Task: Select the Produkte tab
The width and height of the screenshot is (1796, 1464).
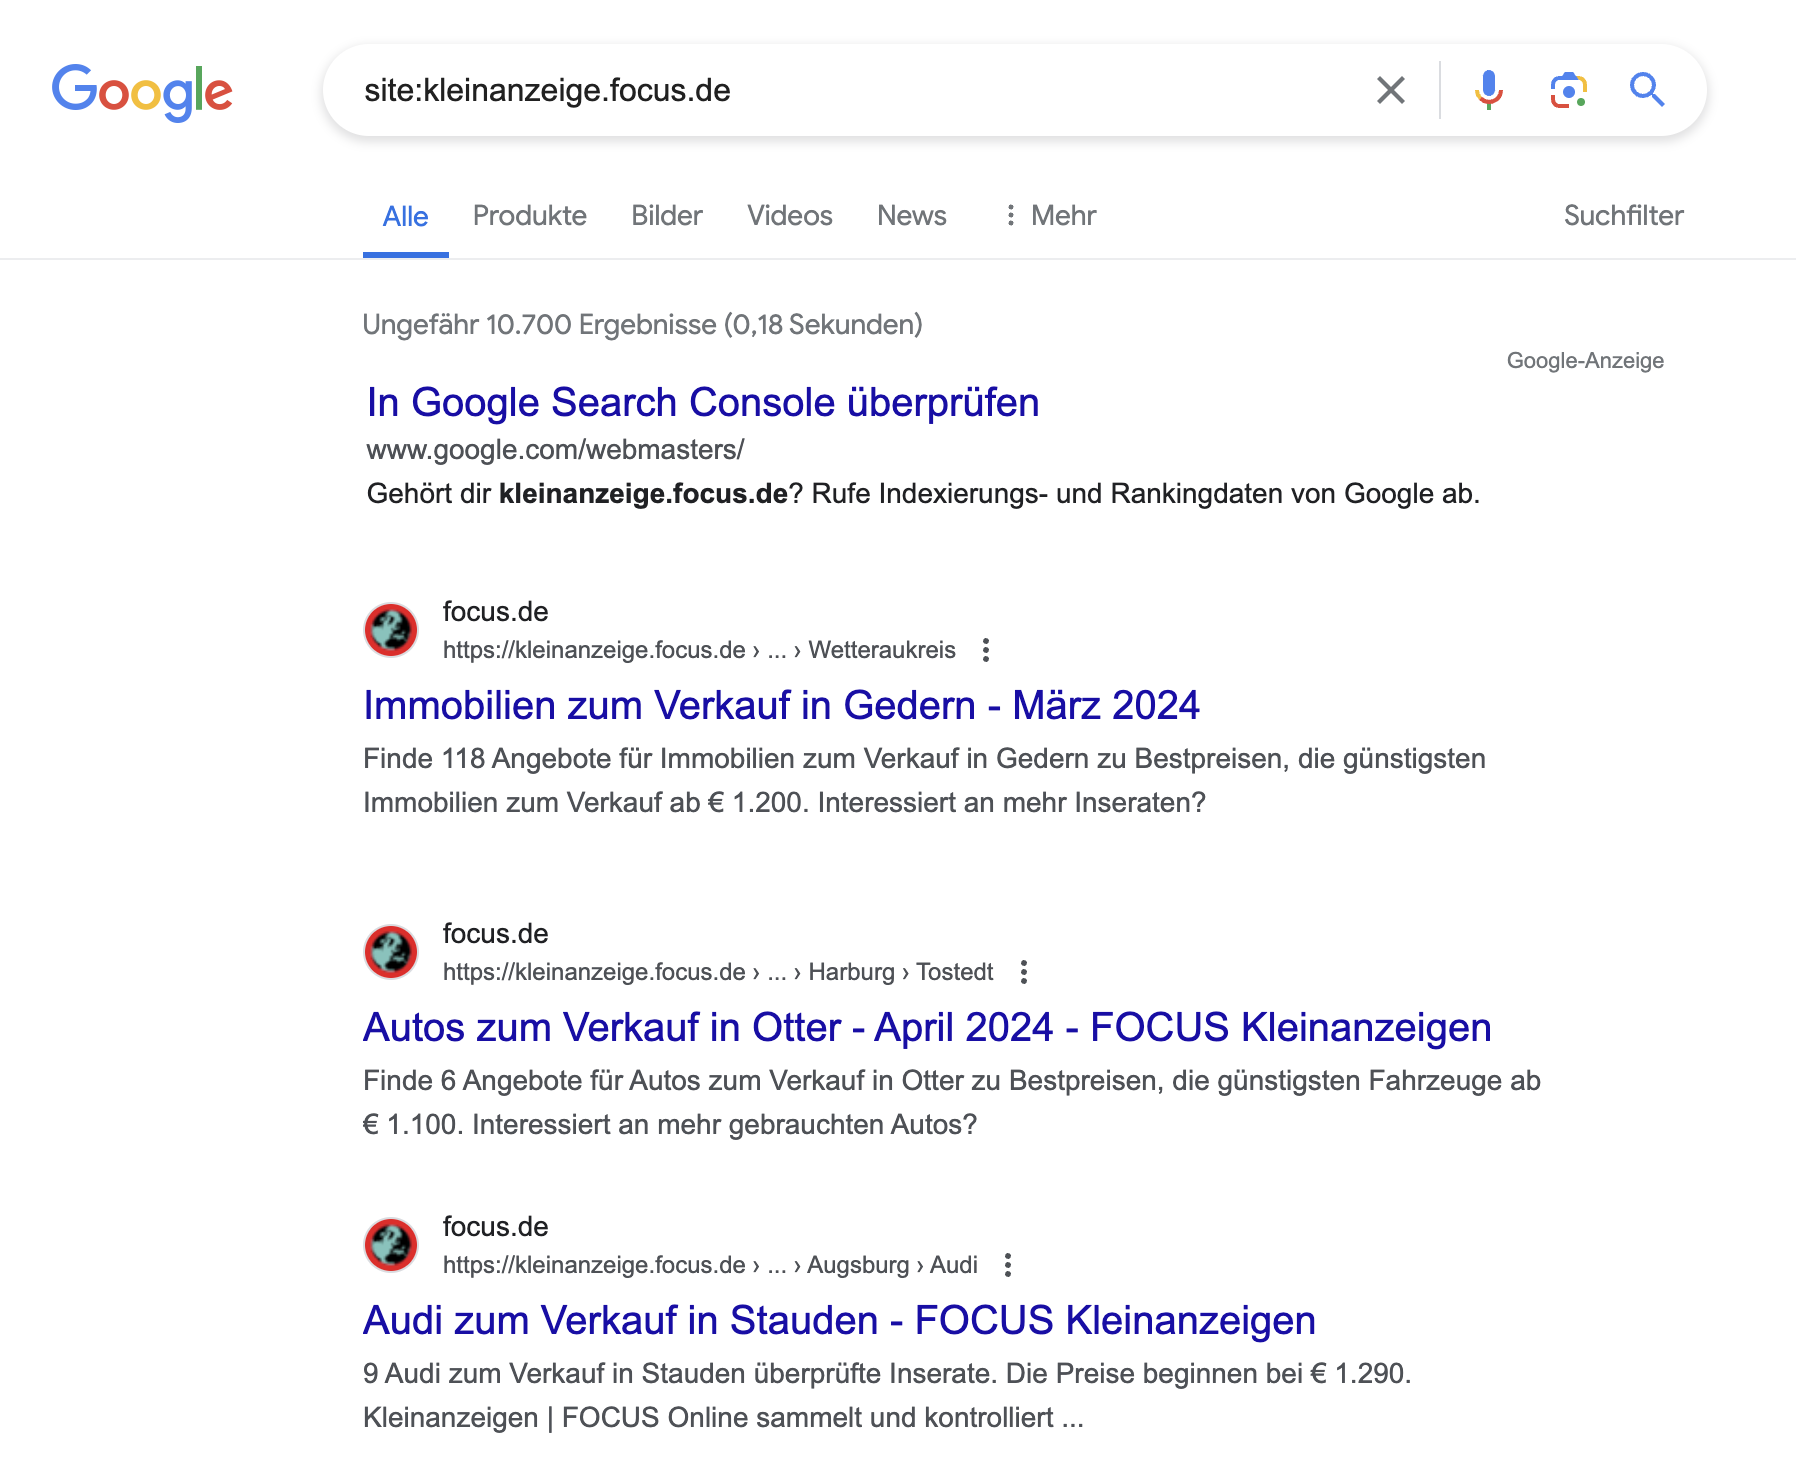Action: tap(529, 215)
